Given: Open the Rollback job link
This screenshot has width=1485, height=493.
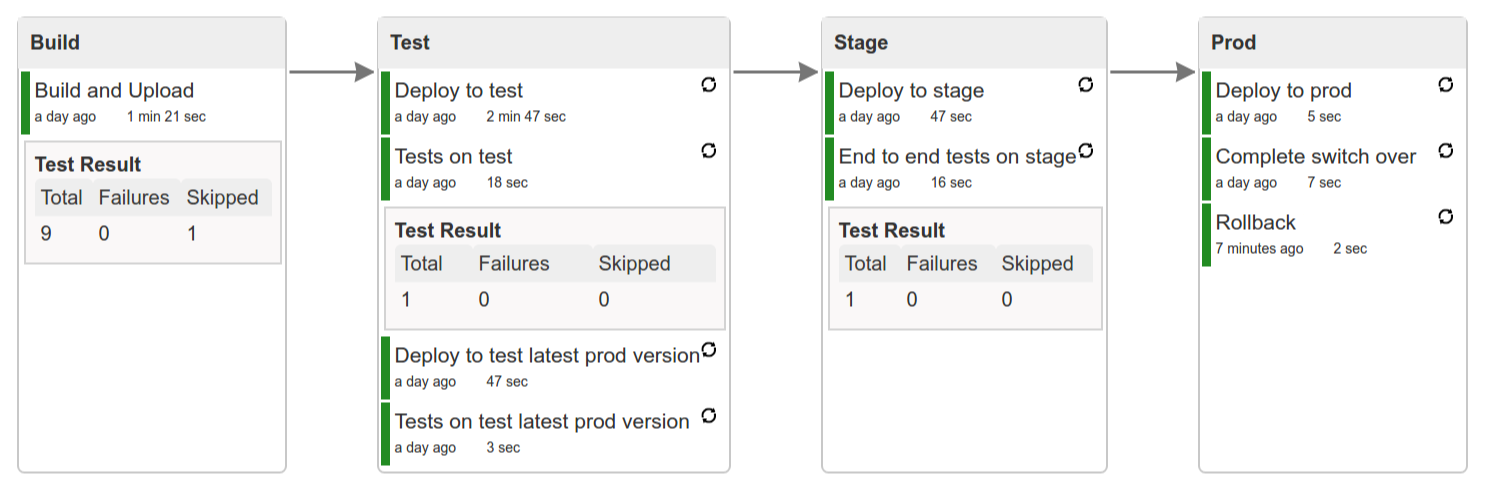Looking at the screenshot, I should coord(1255,223).
